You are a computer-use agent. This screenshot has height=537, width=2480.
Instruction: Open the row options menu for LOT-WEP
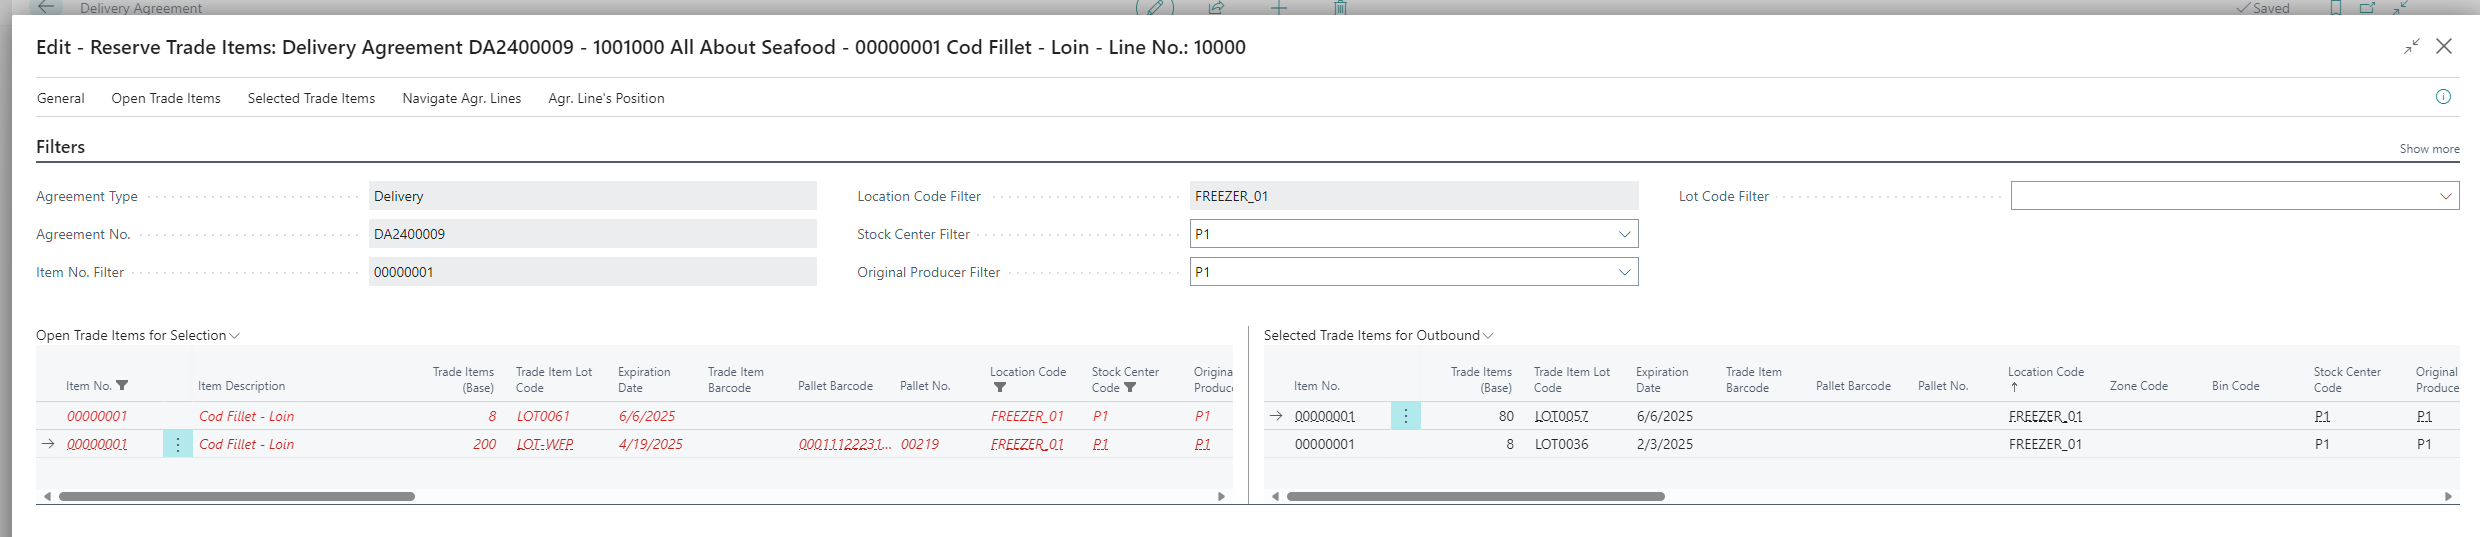click(178, 444)
